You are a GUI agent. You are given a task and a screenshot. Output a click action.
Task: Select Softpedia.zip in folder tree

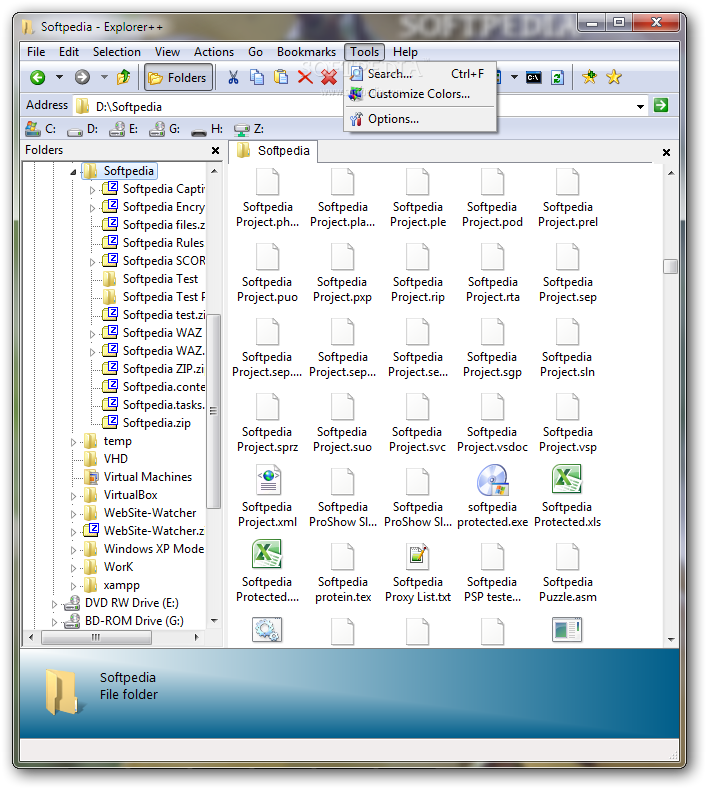[x=156, y=423]
